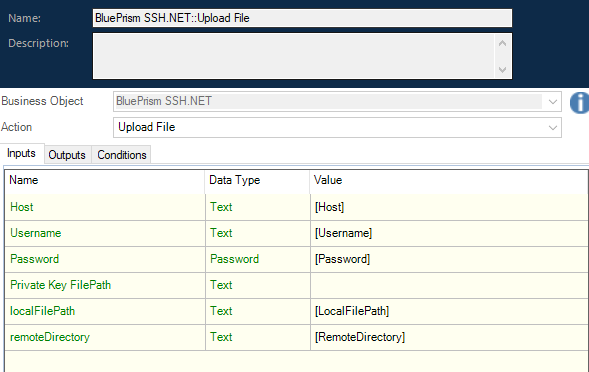This screenshot has height=372, width=589.
Task: Expand the Action dropdown showing Upload File
Action: tap(337, 127)
